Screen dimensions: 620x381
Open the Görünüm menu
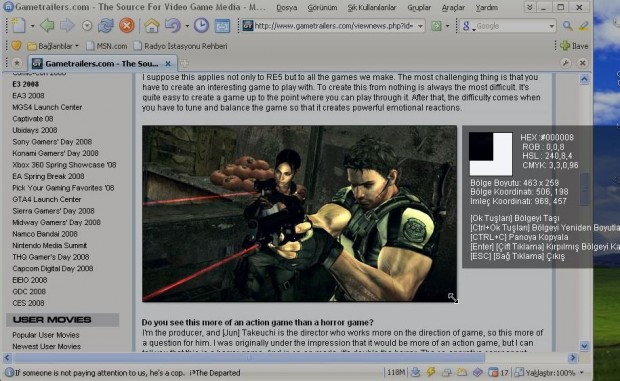tap(322, 8)
